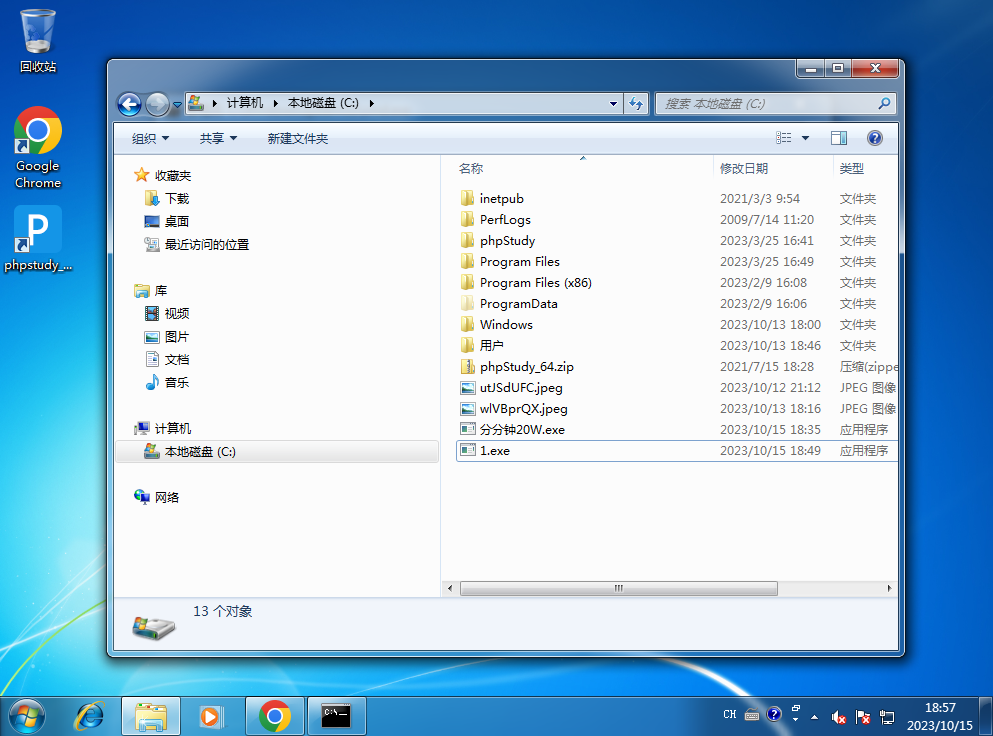Click the refresh button beside address bar

(x=636, y=103)
